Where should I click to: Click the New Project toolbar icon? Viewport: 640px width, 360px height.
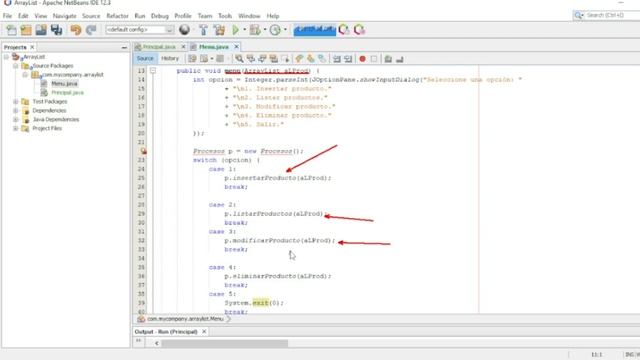[x=26, y=30]
